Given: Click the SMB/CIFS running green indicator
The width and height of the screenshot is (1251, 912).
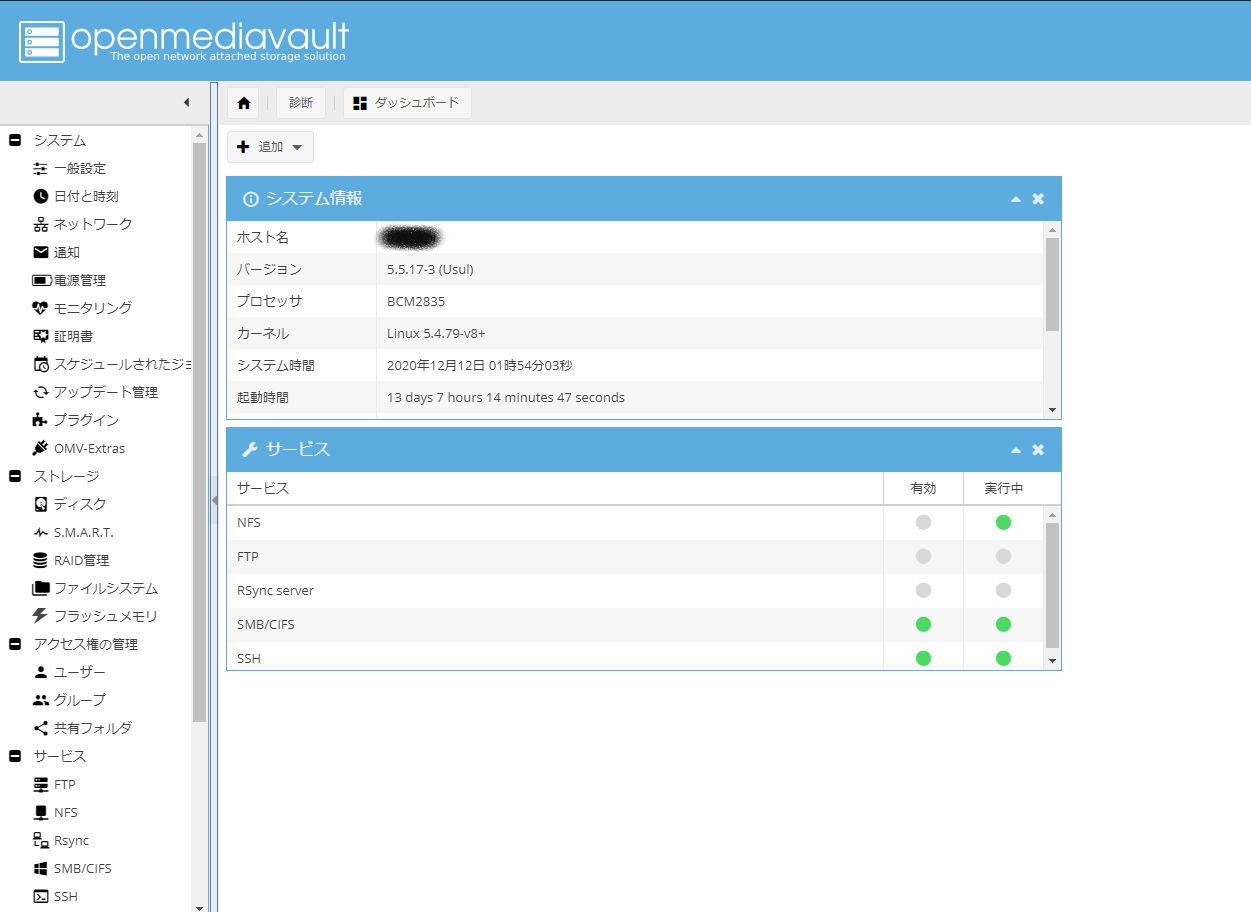Looking at the screenshot, I should click(1003, 624).
